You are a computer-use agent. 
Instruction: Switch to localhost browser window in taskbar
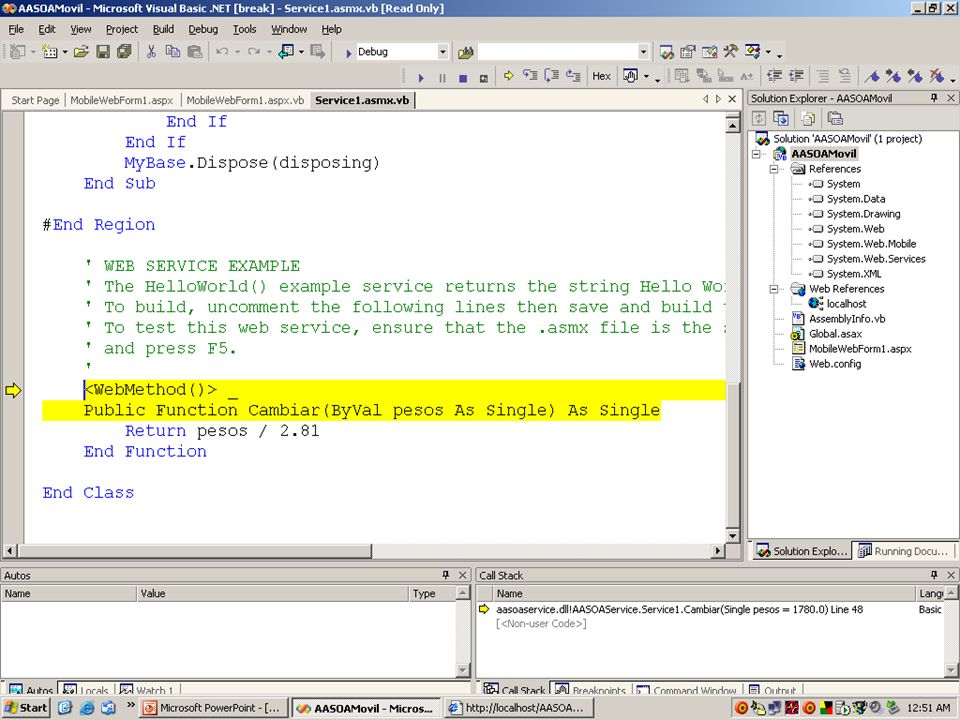517,708
